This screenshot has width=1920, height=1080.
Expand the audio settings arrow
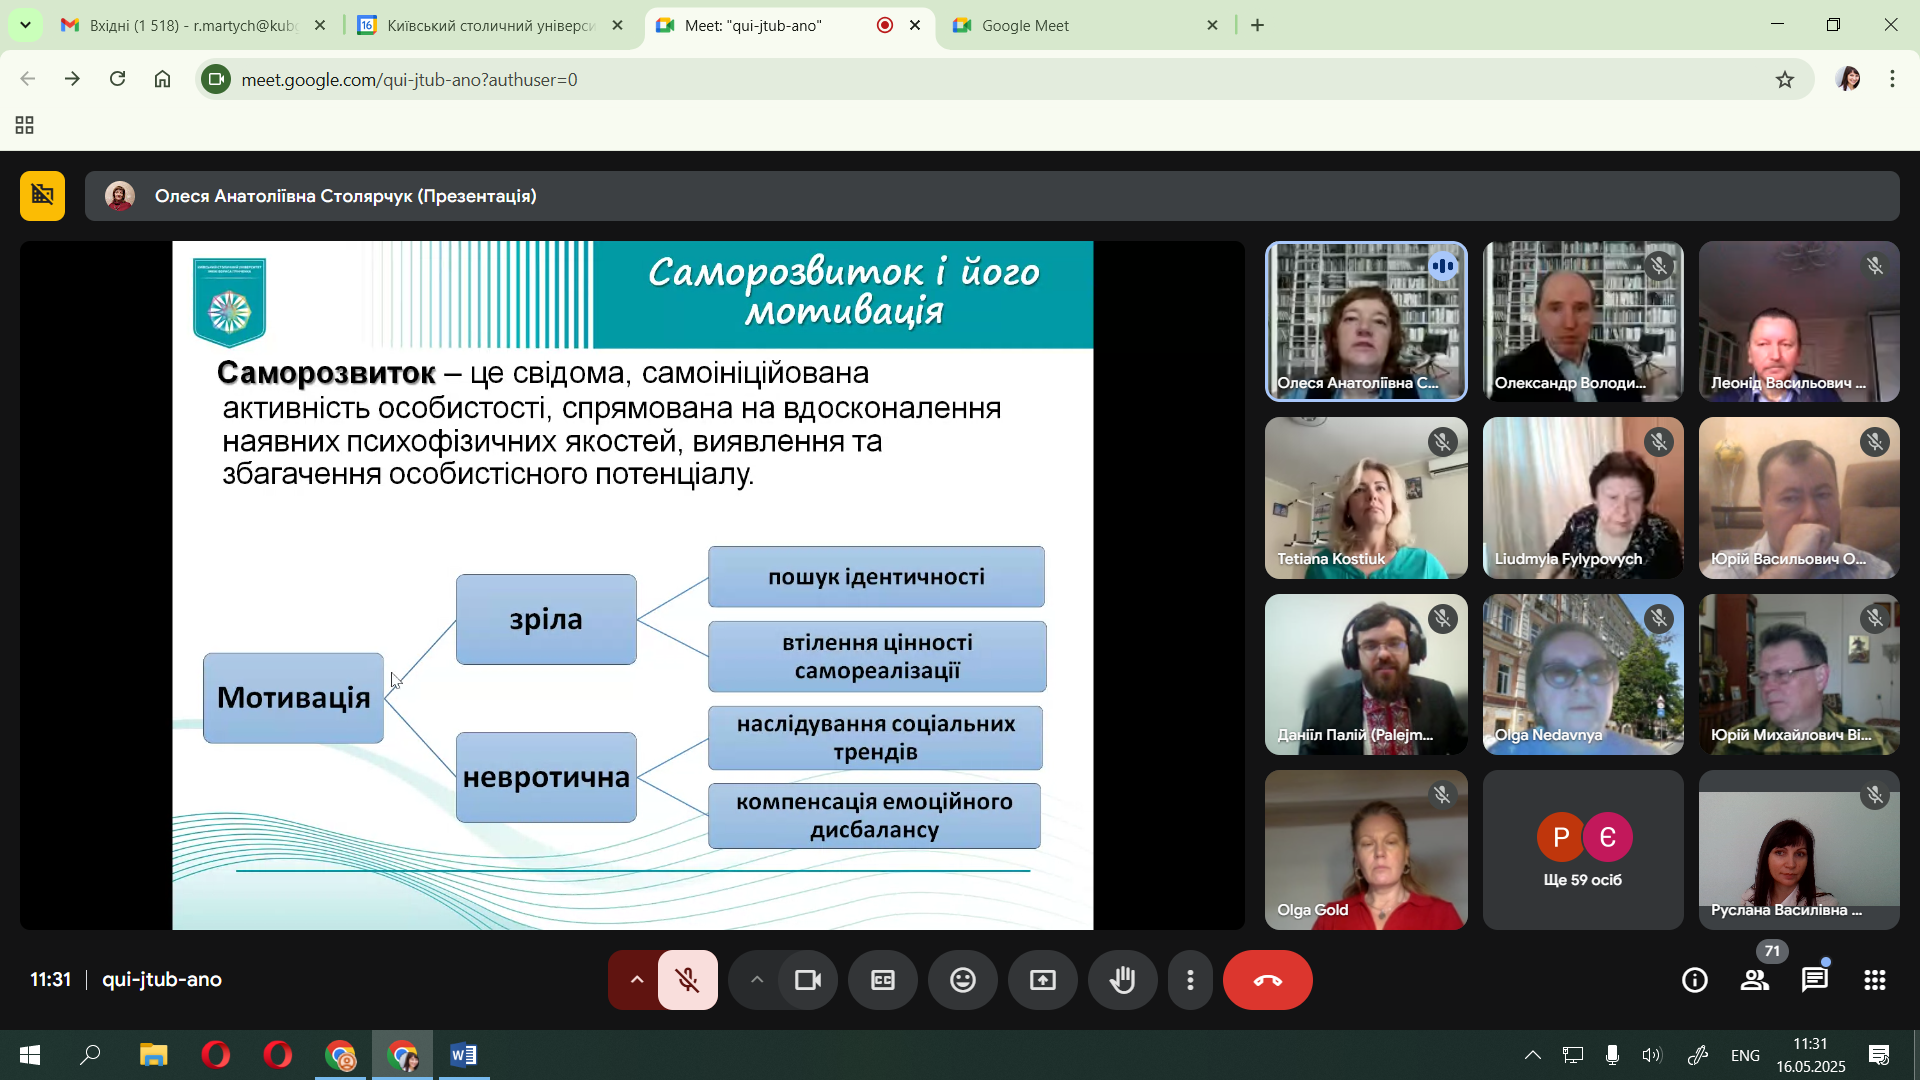[x=636, y=980]
